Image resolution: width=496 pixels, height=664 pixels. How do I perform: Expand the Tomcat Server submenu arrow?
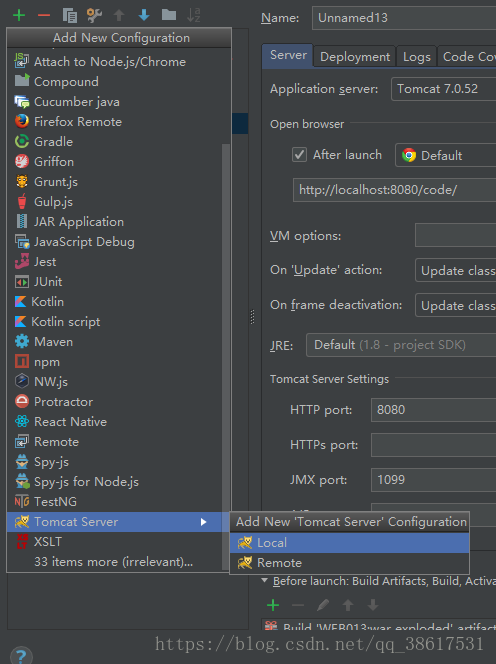(x=203, y=522)
